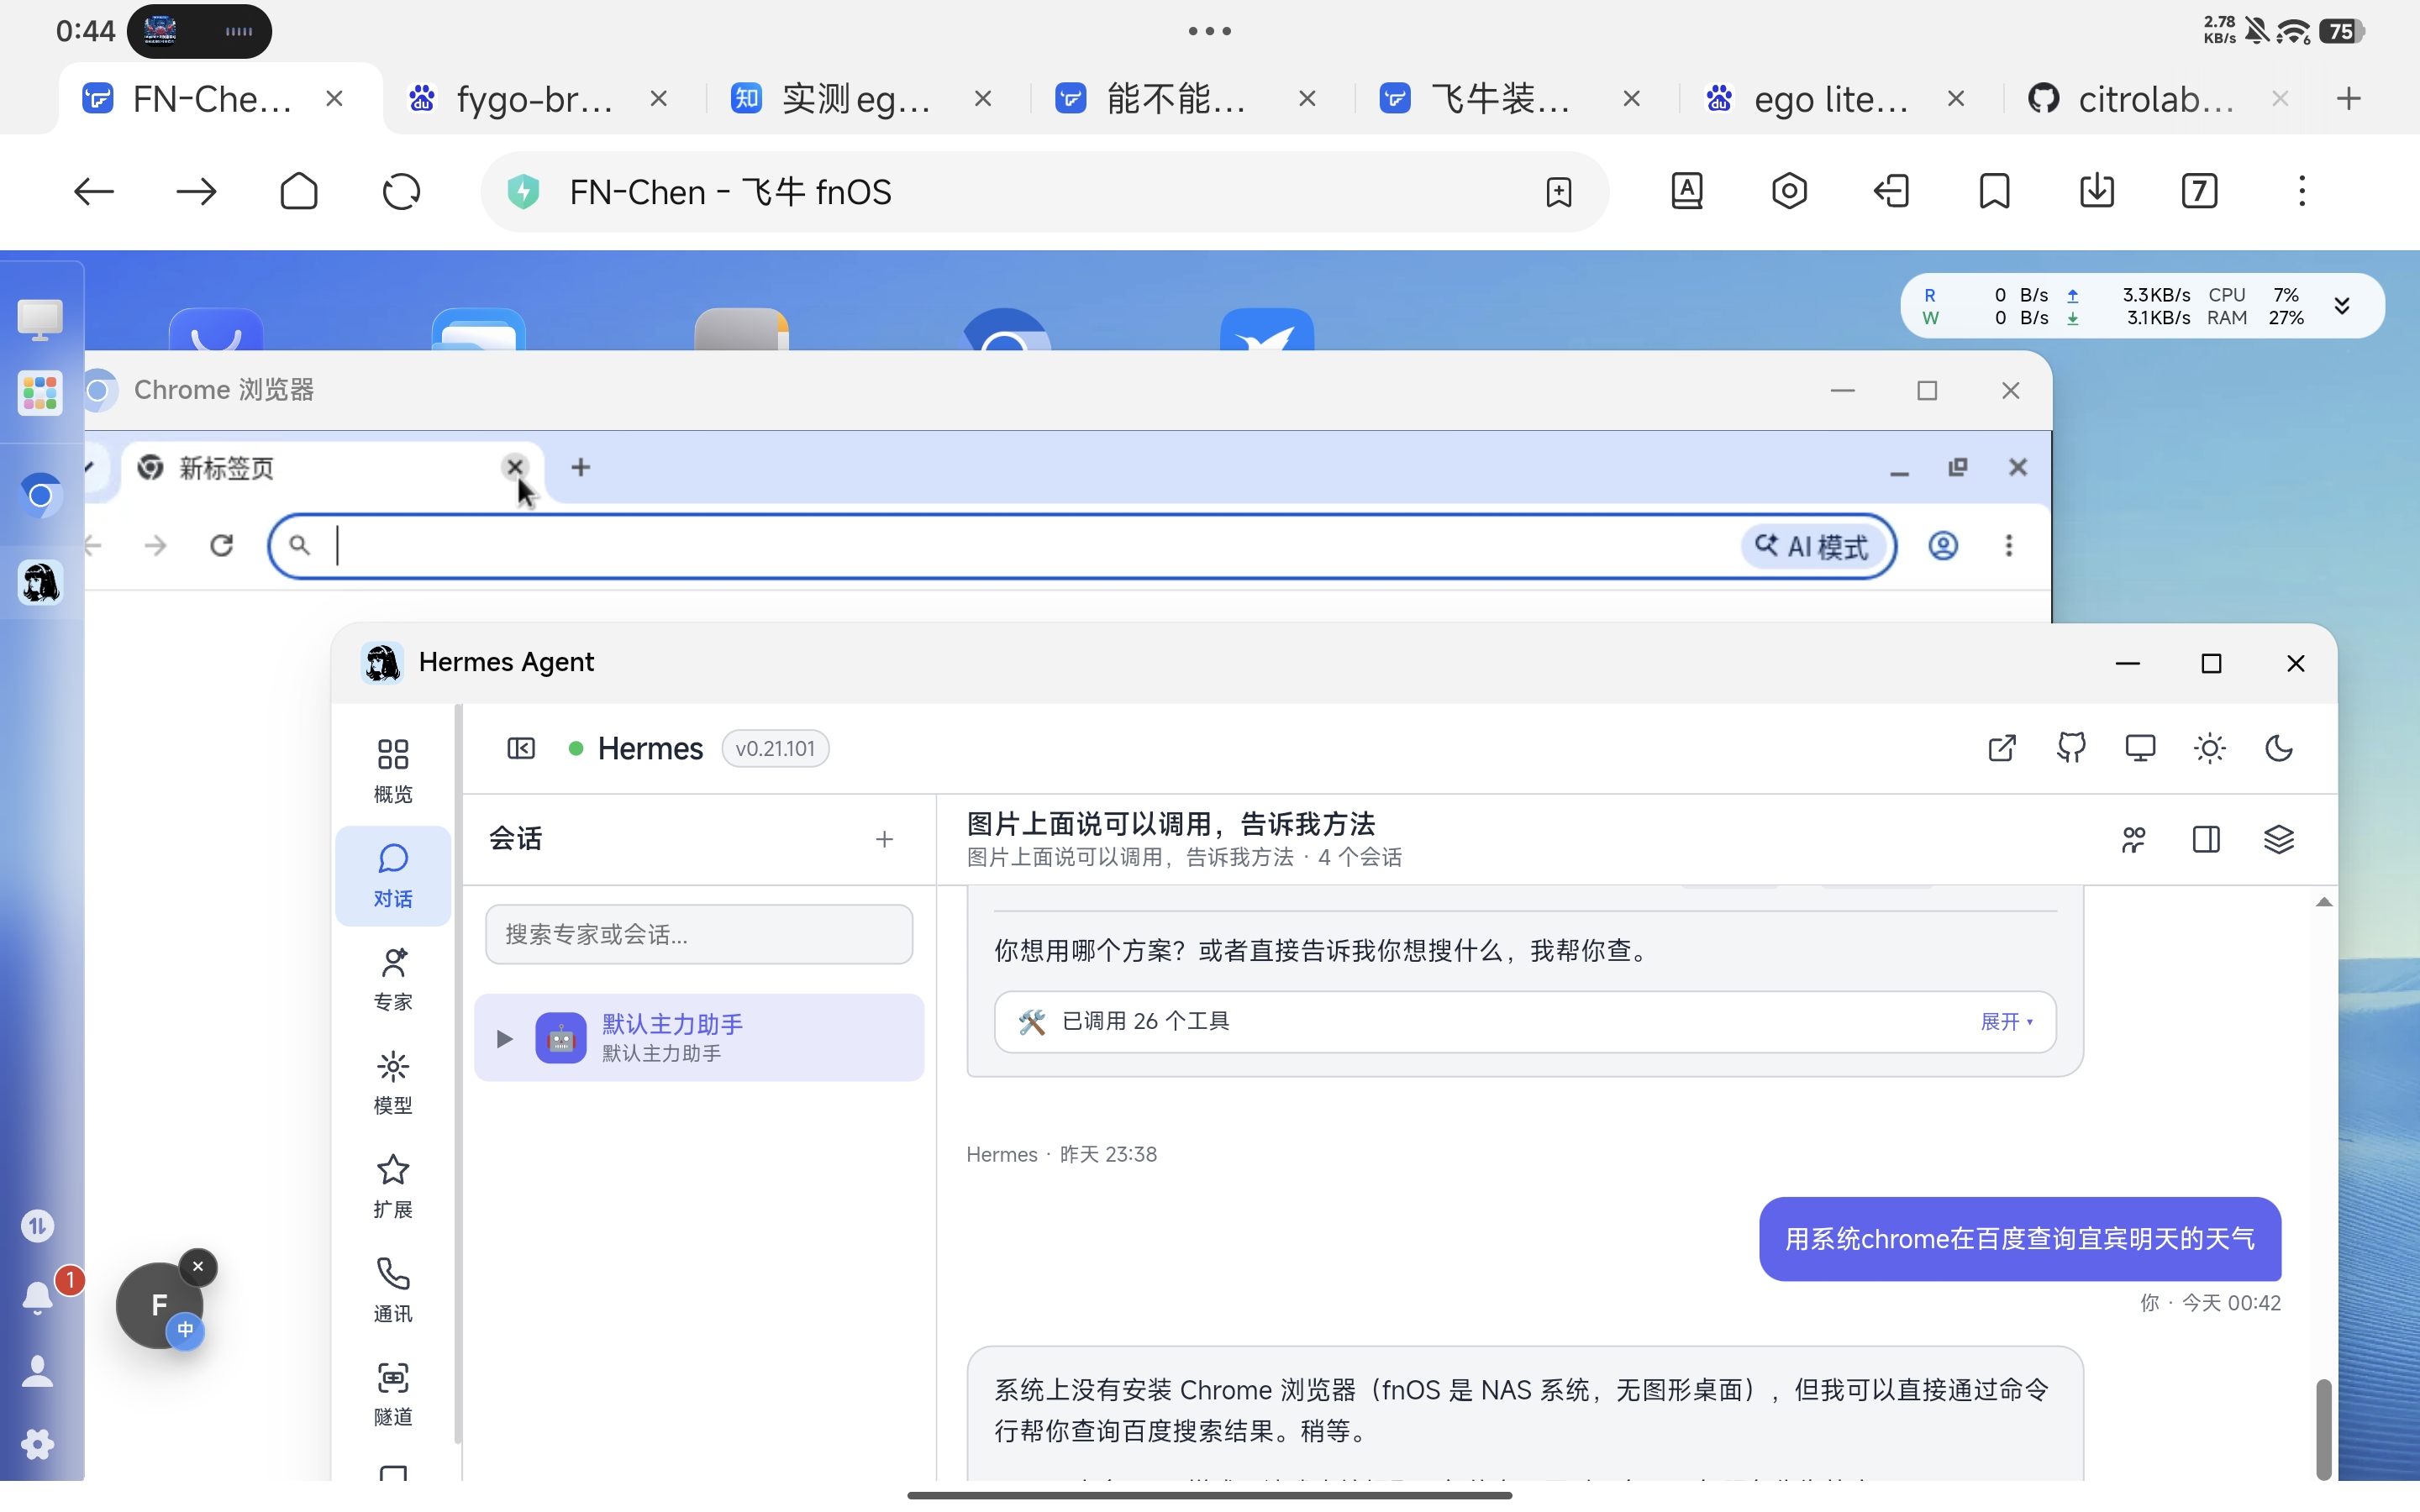Image resolution: width=2420 pixels, height=1512 pixels.
Task: Open the 概览 overview section in Hermes
Action: (393, 770)
